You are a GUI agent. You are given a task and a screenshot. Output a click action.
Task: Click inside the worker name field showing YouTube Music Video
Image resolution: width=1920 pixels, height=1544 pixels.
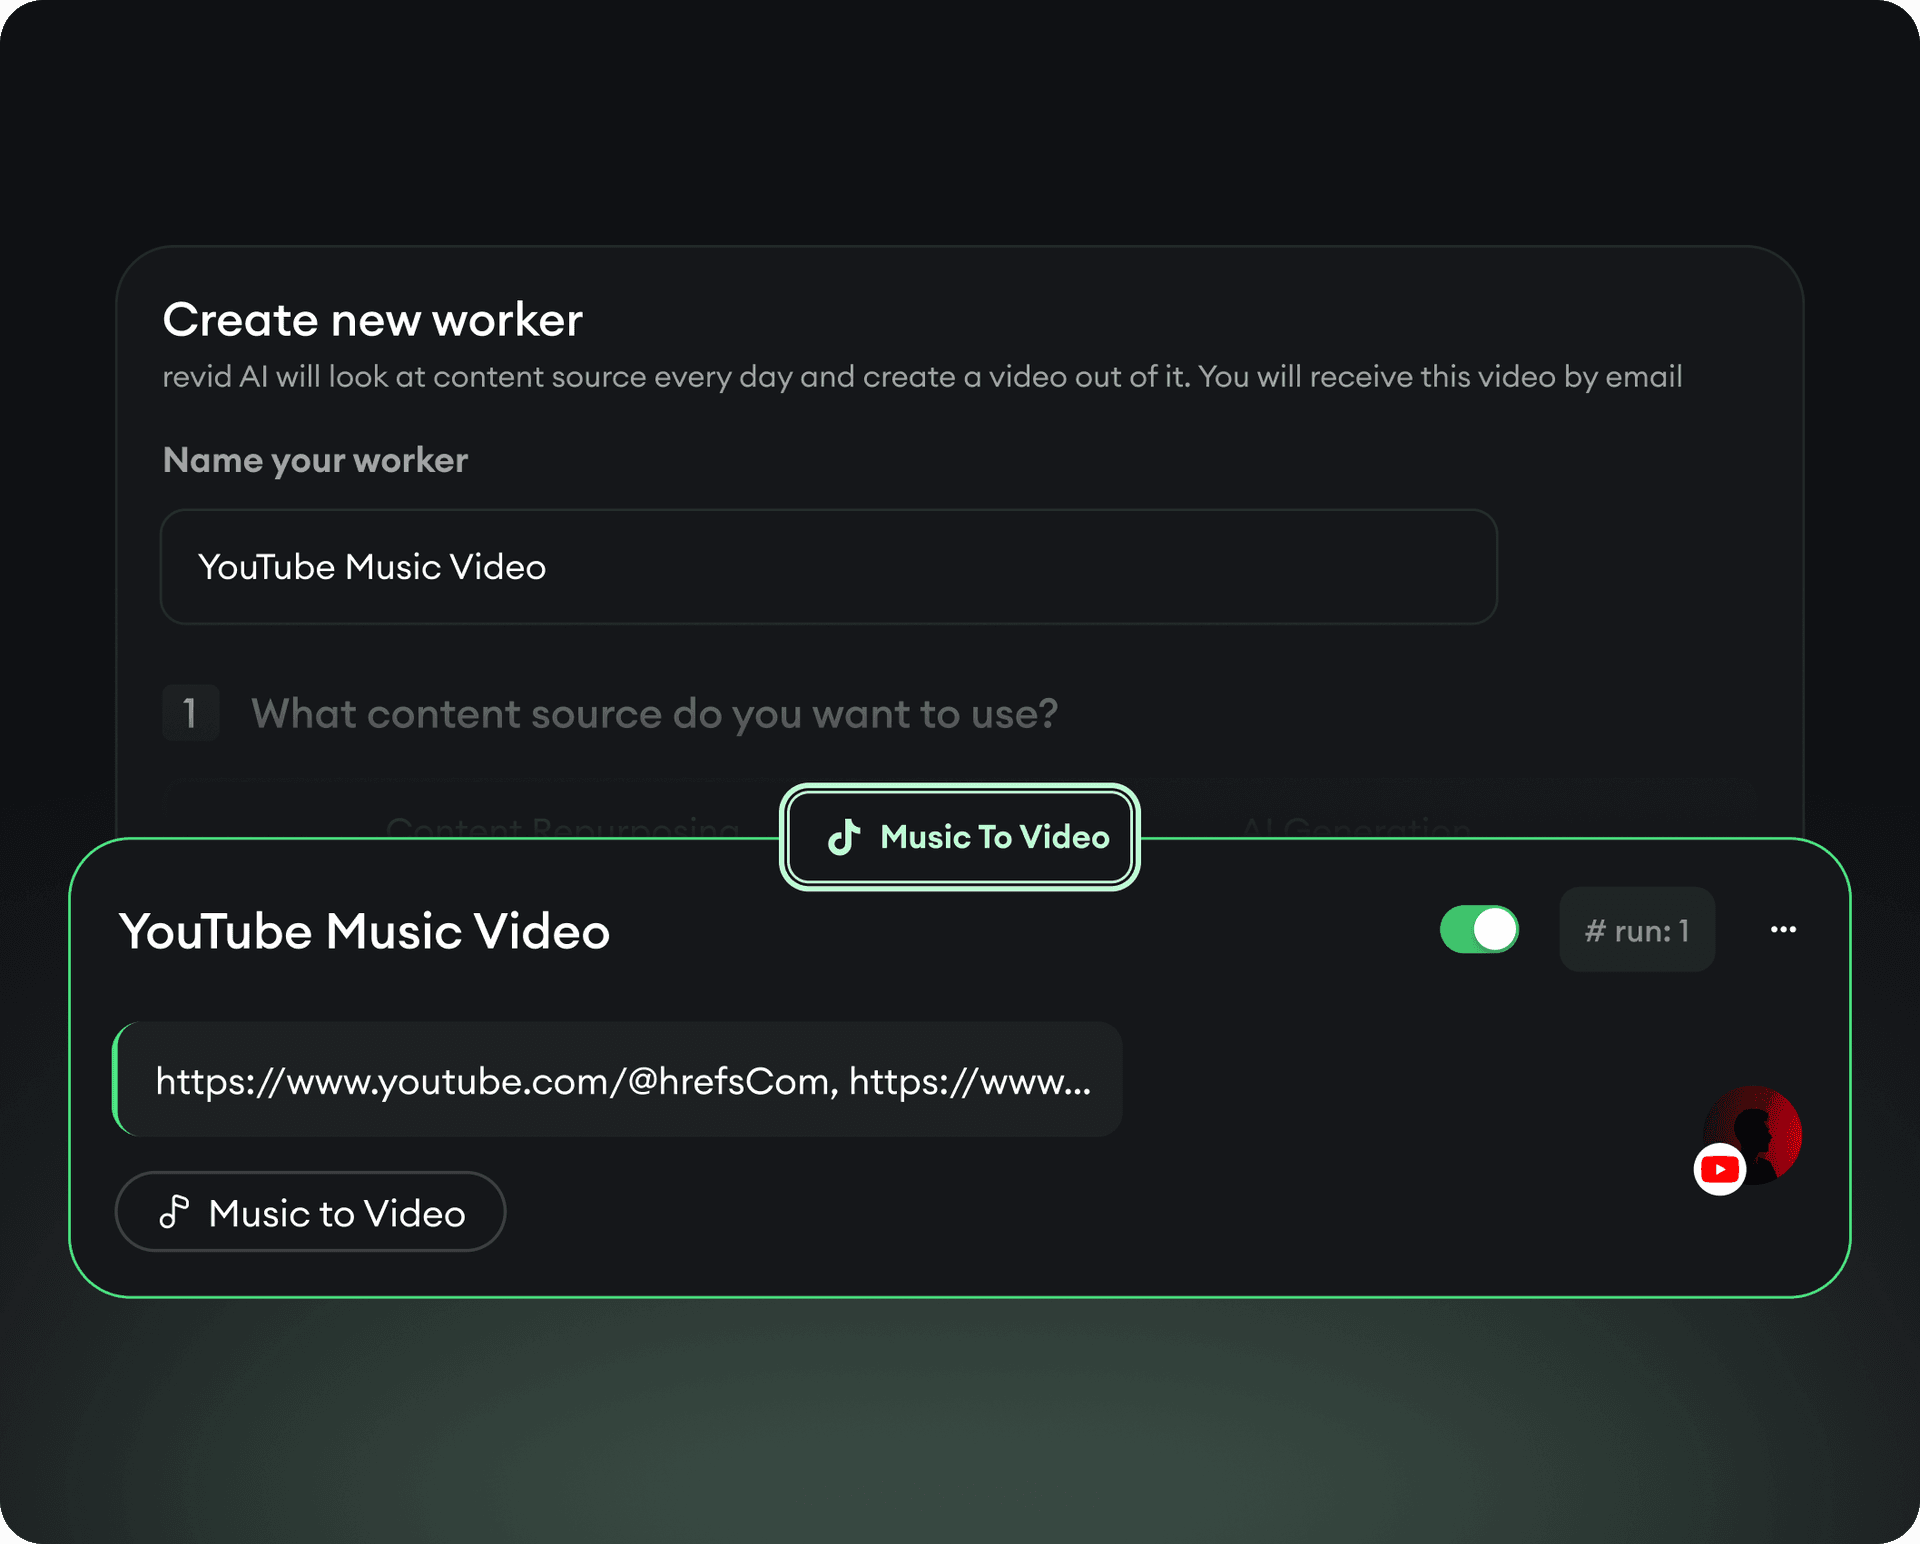(828, 567)
